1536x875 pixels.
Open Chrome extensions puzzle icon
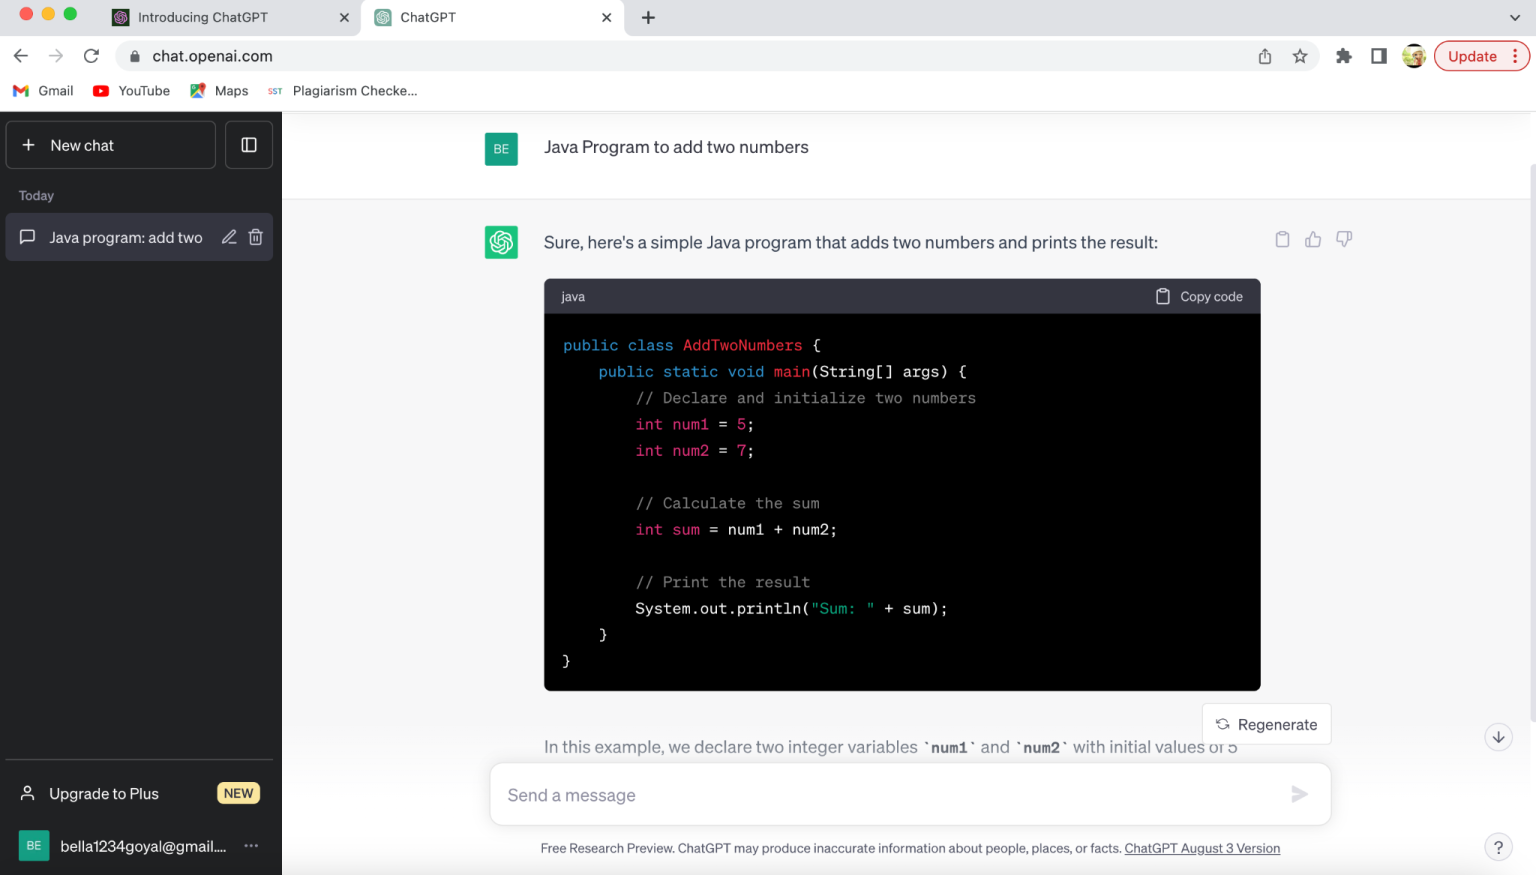click(x=1344, y=56)
